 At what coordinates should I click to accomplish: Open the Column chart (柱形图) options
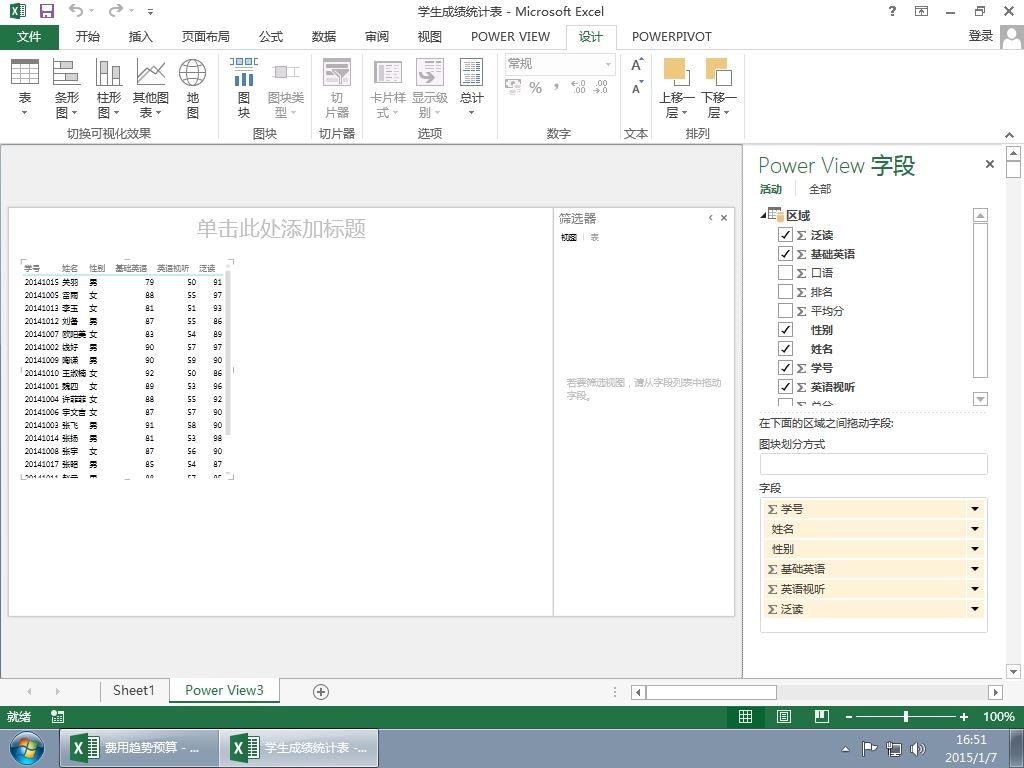pos(108,88)
